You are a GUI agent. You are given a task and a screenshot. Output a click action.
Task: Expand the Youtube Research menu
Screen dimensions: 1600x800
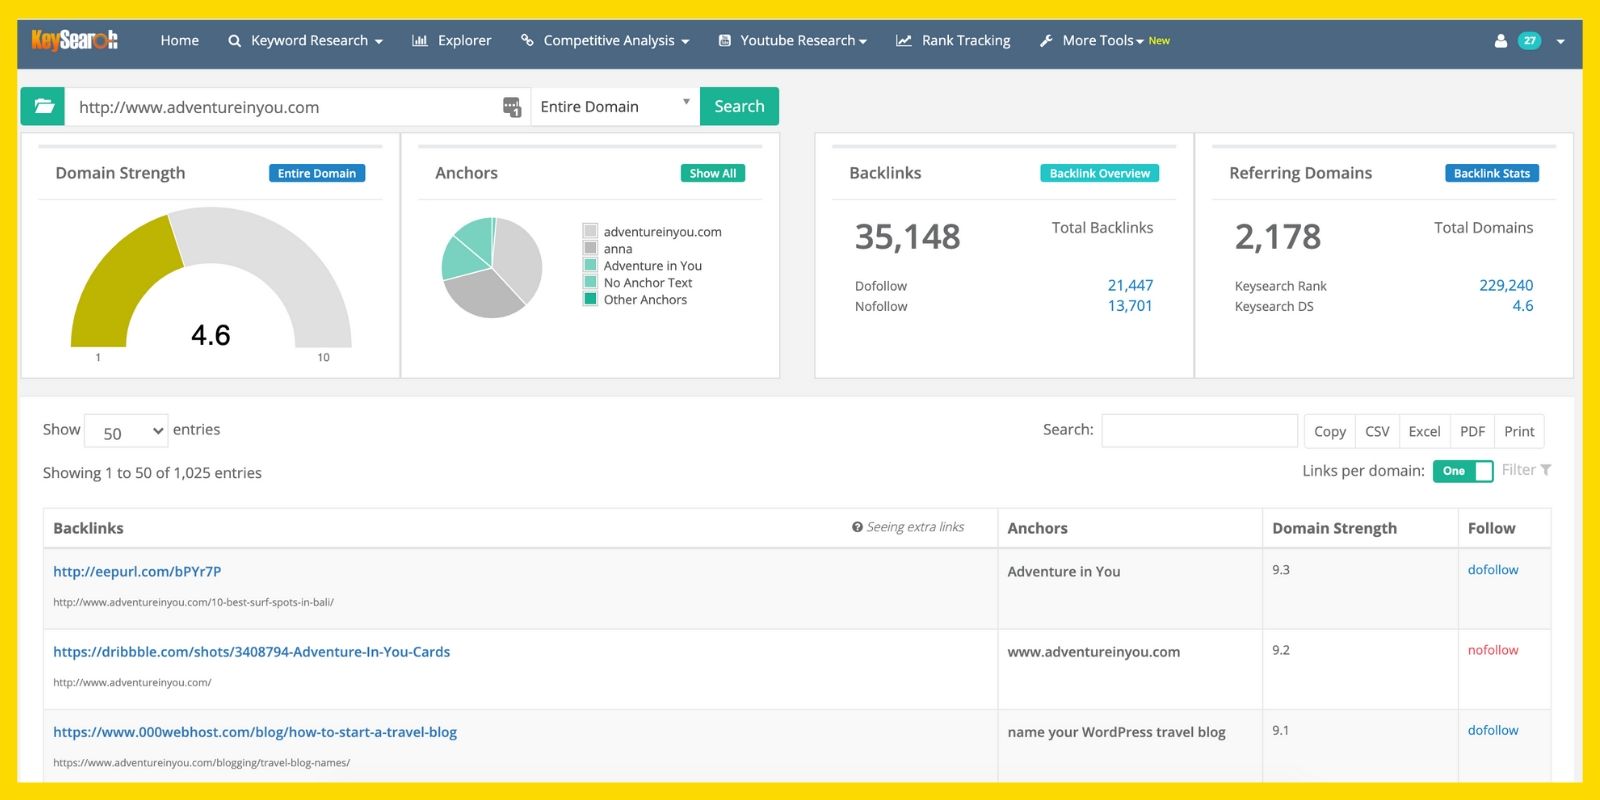pyautogui.click(x=803, y=41)
